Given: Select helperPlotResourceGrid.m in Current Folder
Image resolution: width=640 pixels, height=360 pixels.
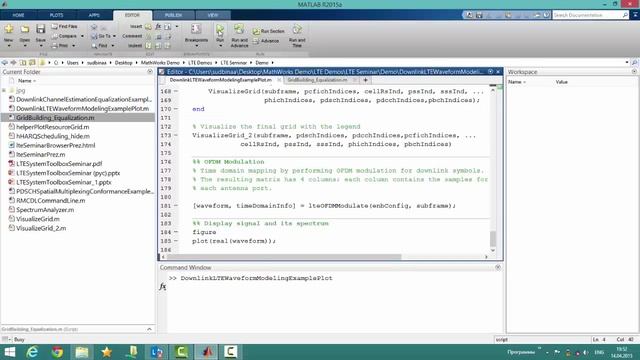Looking at the screenshot, I should tap(53, 127).
